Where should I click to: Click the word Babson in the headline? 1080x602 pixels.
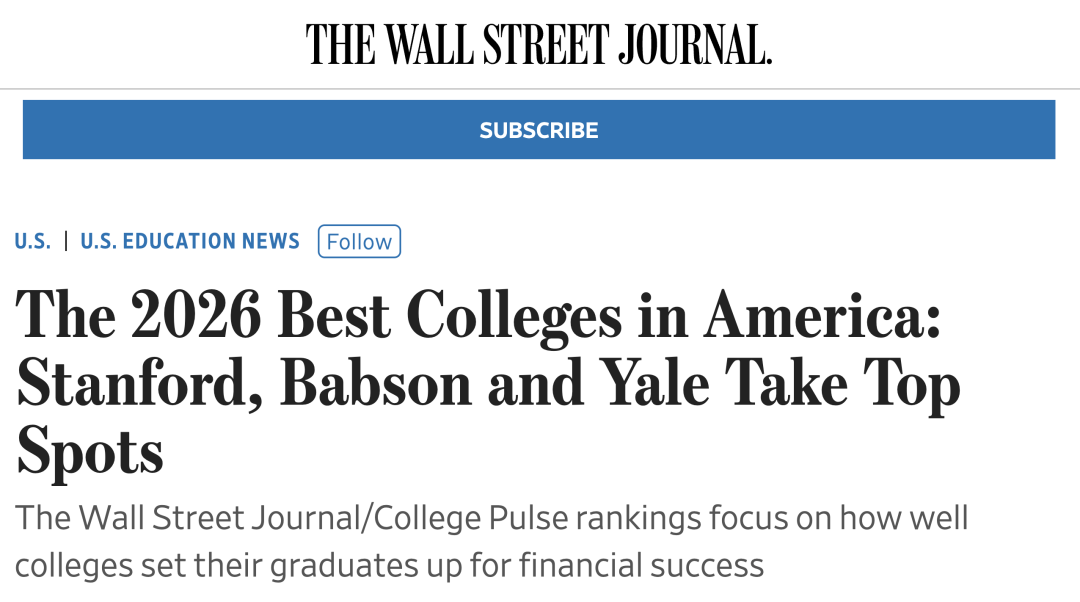[x=375, y=386]
